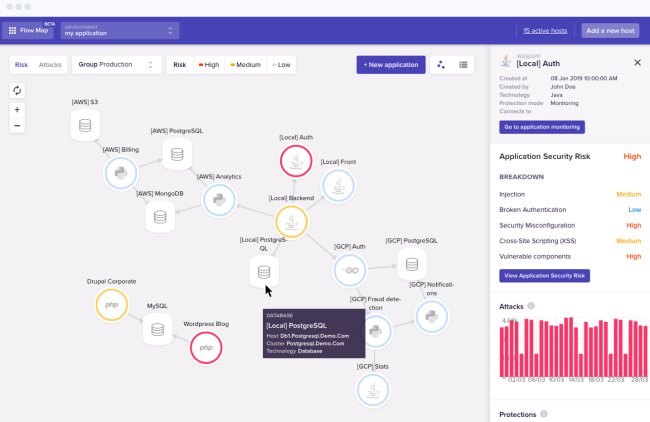Open the Group Production dropdown

click(x=116, y=65)
